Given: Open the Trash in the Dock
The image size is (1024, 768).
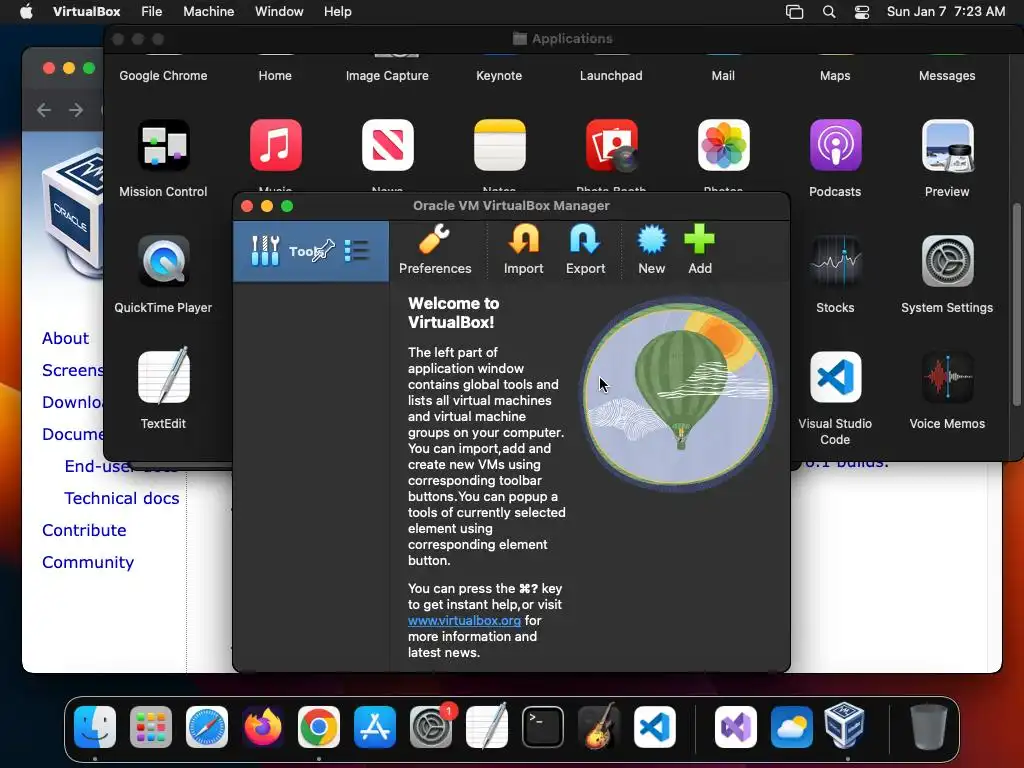Looking at the screenshot, I should tap(929, 726).
